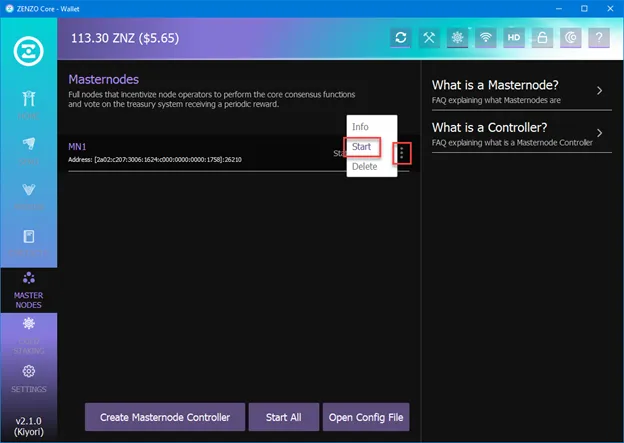The image size is (624, 443).
Task: Click the three-dot menu for MN1
Action: point(402,153)
